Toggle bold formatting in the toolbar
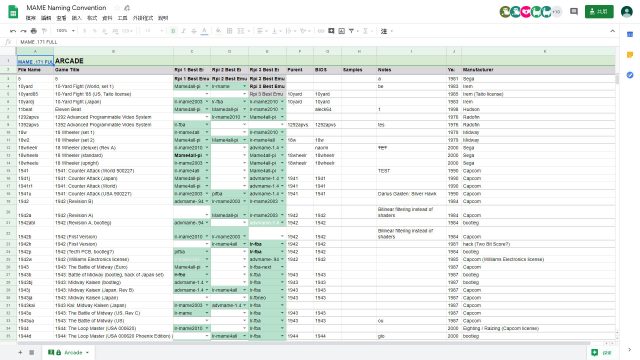This screenshot has width=640, height=360. [173, 31]
